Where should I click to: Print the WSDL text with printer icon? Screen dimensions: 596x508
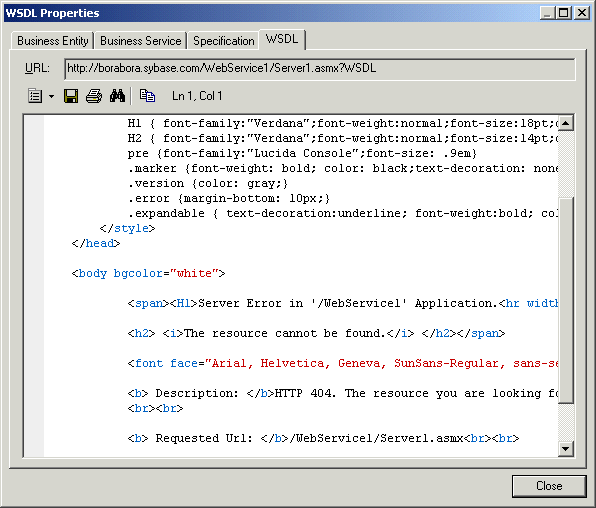tap(94, 96)
